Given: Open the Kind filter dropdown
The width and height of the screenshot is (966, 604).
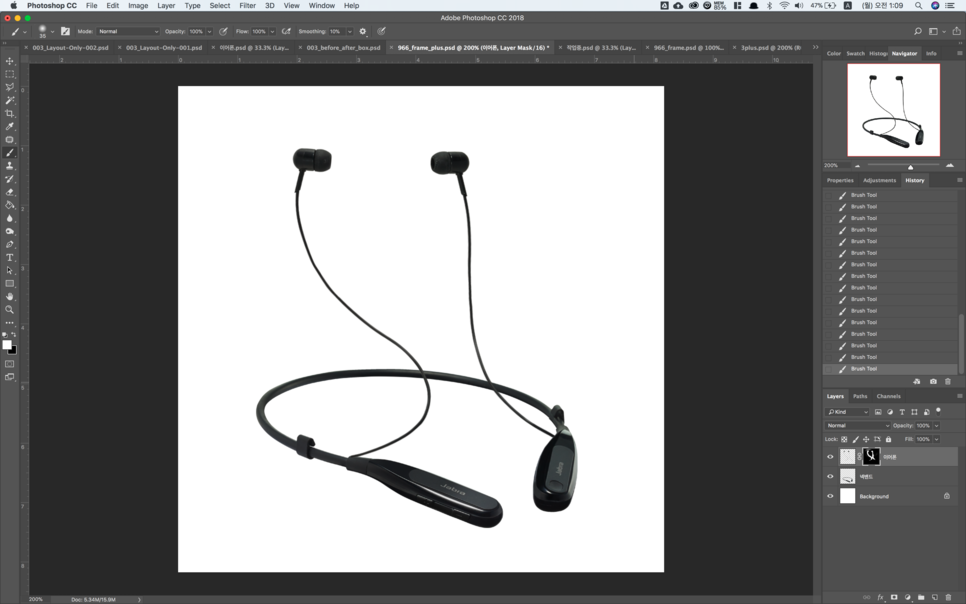Looking at the screenshot, I should [847, 411].
